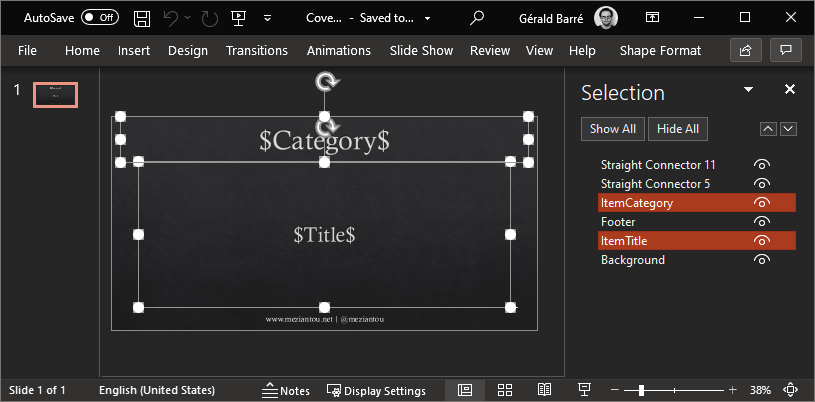
Task: Switch to Reading View icon
Action: pyautogui.click(x=544, y=390)
